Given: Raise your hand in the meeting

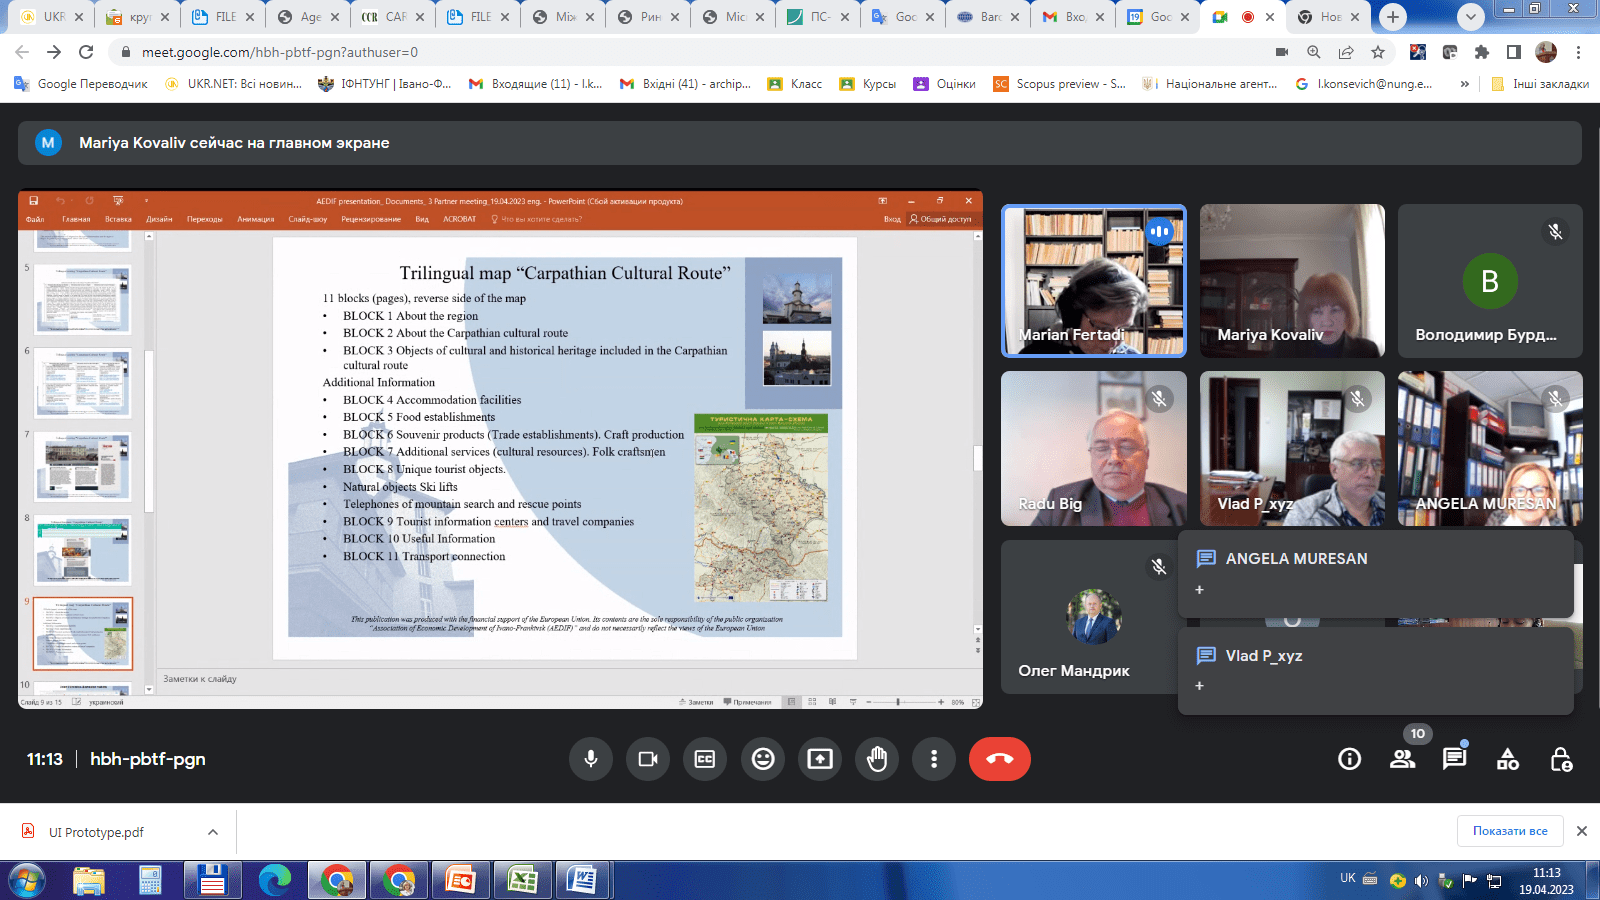Looking at the screenshot, I should (877, 759).
